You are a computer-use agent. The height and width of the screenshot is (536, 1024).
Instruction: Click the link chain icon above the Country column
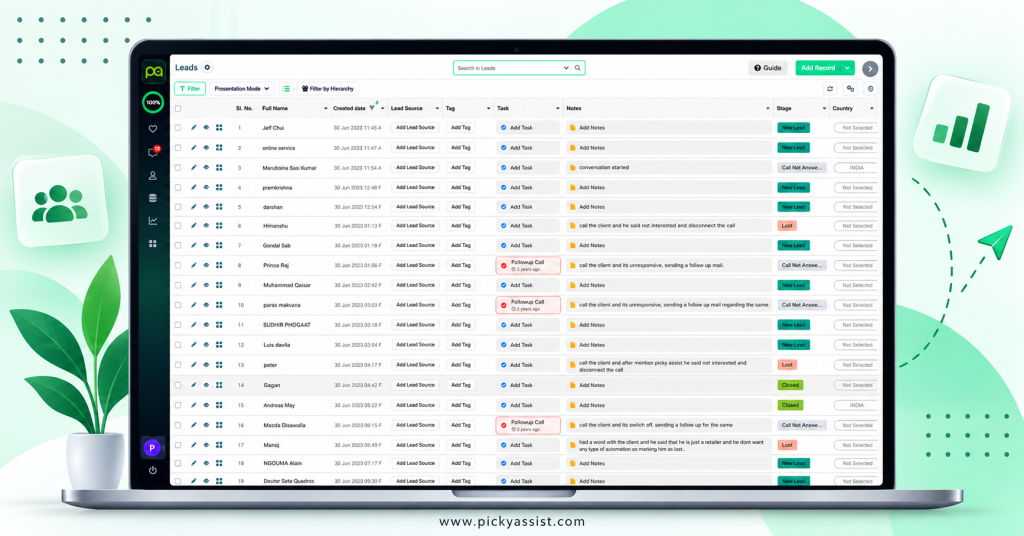(x=850, y=89)
